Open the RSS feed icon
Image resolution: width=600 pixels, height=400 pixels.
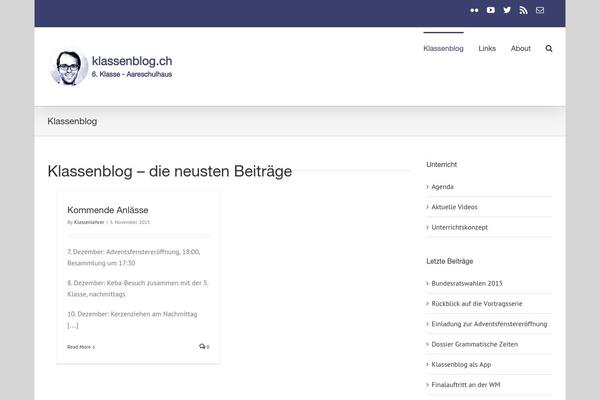(x=523, y=10)
